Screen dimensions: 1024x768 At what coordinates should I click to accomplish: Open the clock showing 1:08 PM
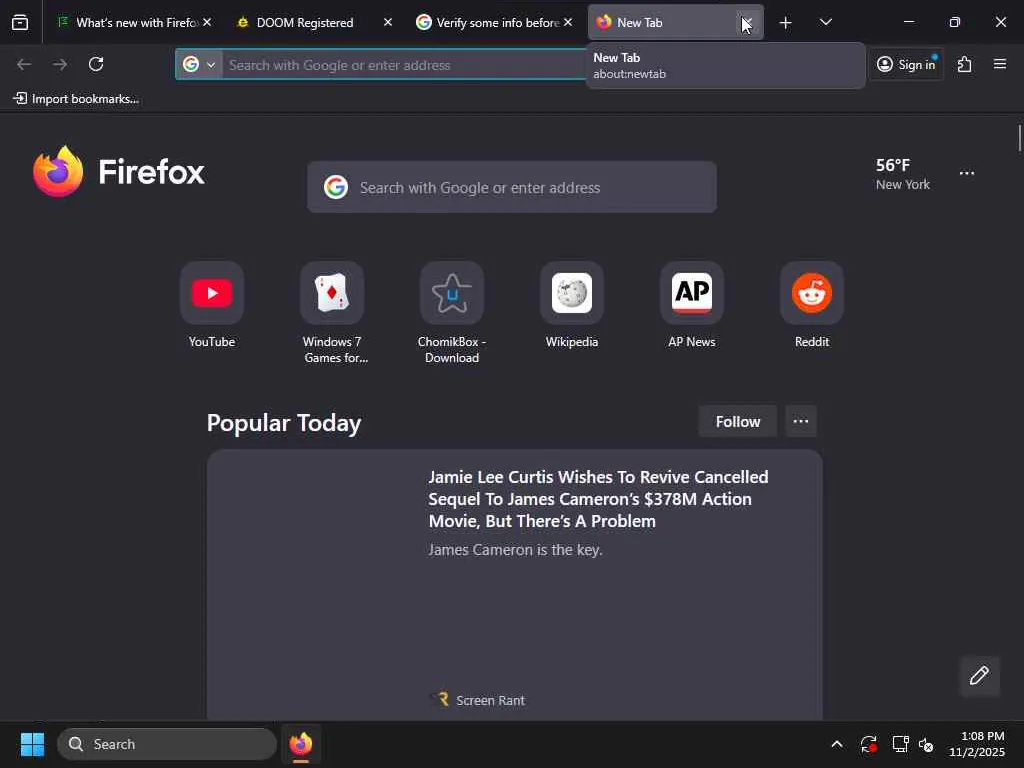(977, 744)
